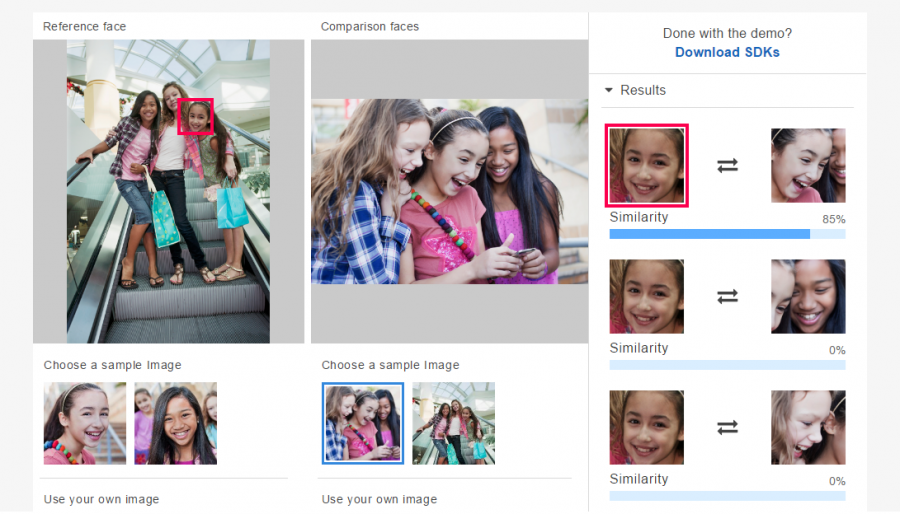Click 'Choose a sample Image' under reference face
The image size is (900, 514).
coord(112,365)
